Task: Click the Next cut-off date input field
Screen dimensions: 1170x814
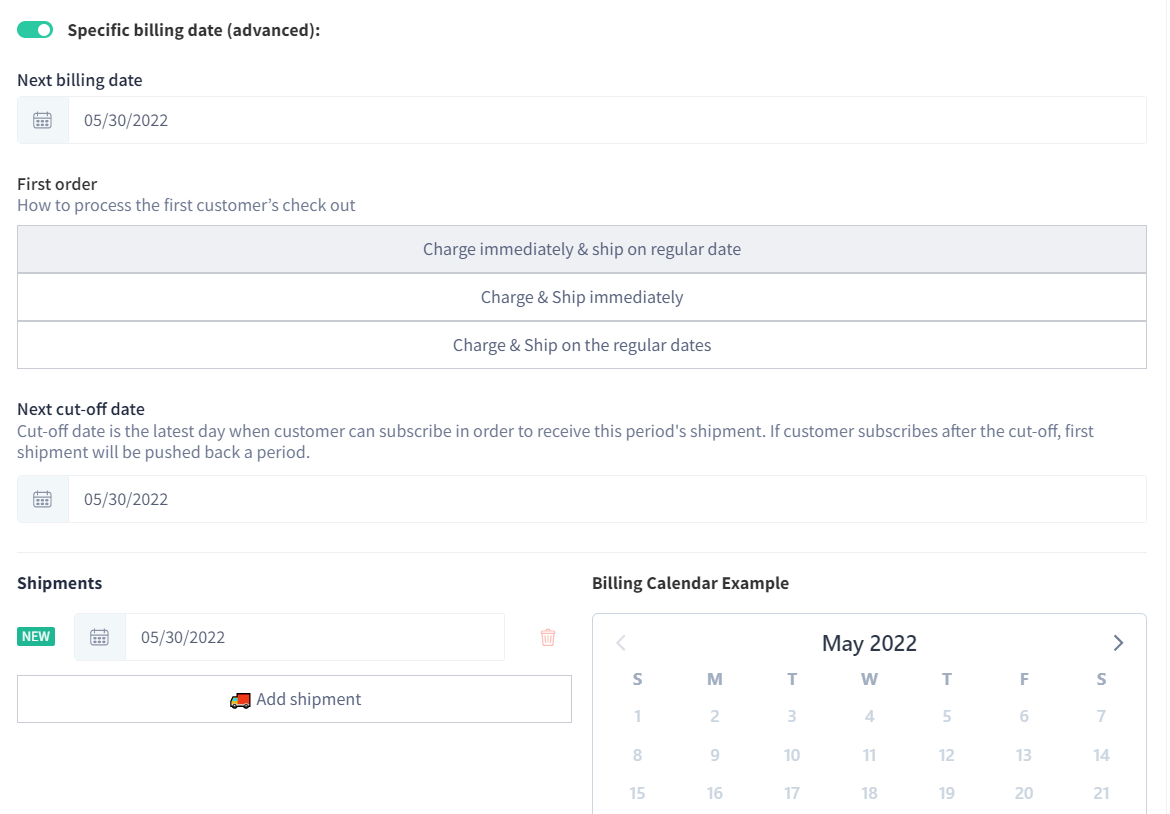Action: [607, 499]
